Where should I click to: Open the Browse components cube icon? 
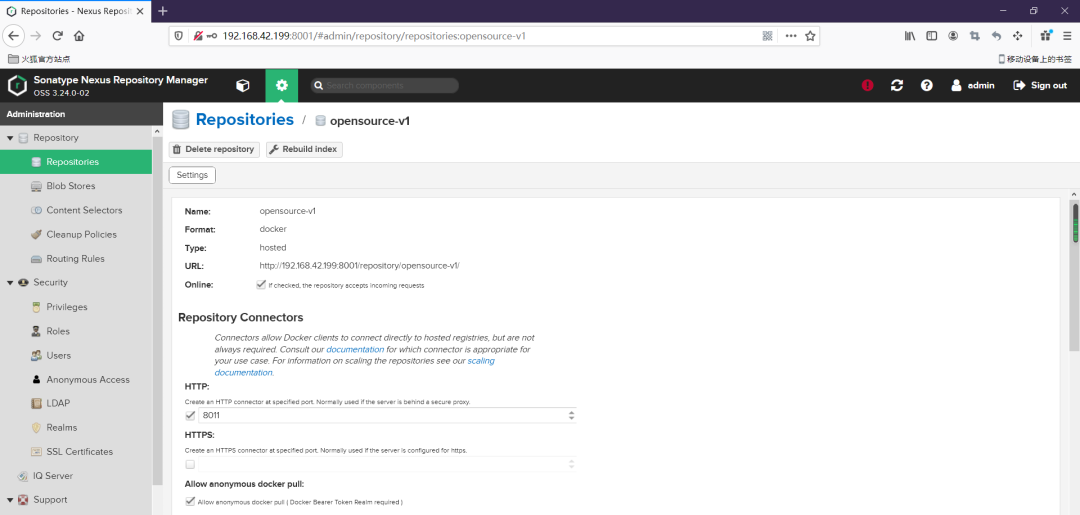click(242, 85)
